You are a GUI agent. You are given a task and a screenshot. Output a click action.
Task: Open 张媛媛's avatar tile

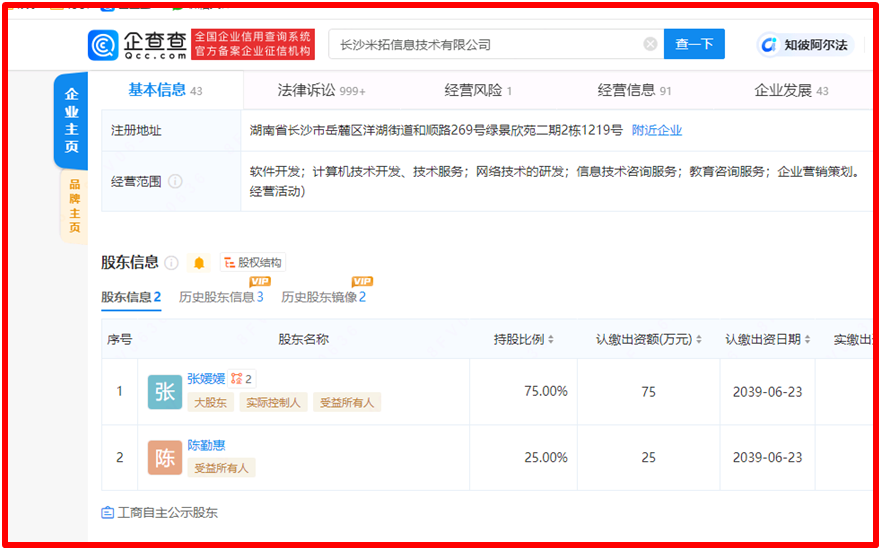[165, 391]
